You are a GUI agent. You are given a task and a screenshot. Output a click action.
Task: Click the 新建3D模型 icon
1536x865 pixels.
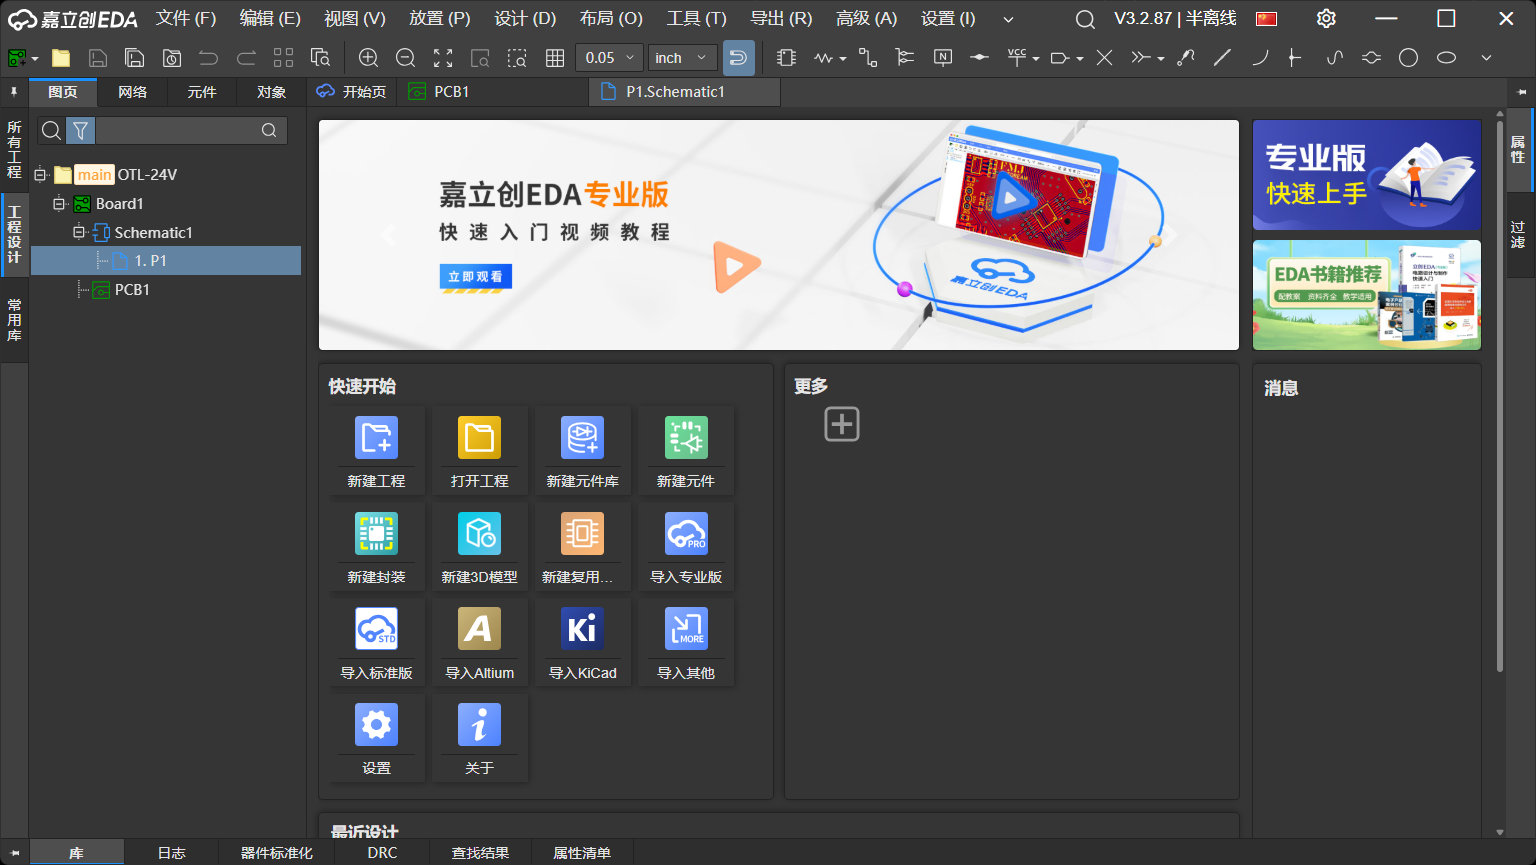(479, 534)
